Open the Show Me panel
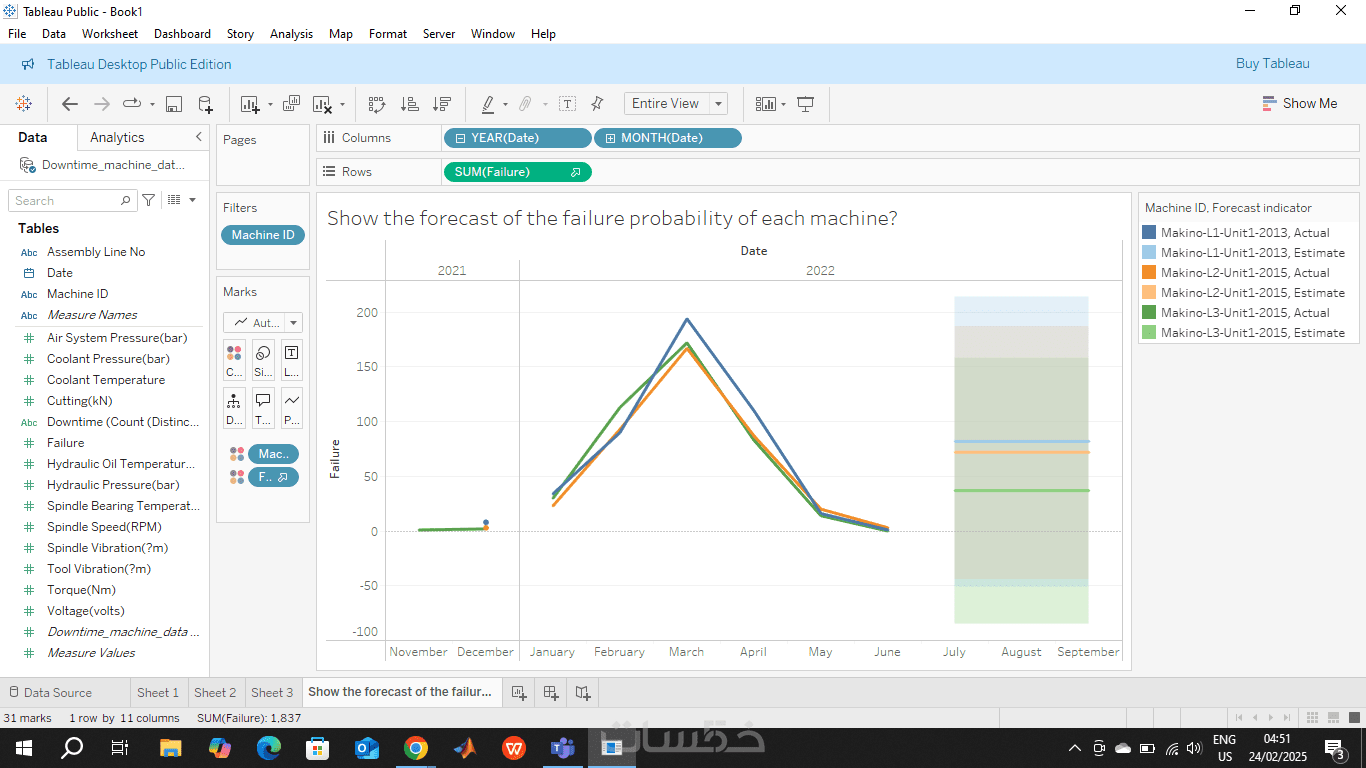Image resolution: width=1366 pixels, height=768 pixels. tap(1299, 104)
